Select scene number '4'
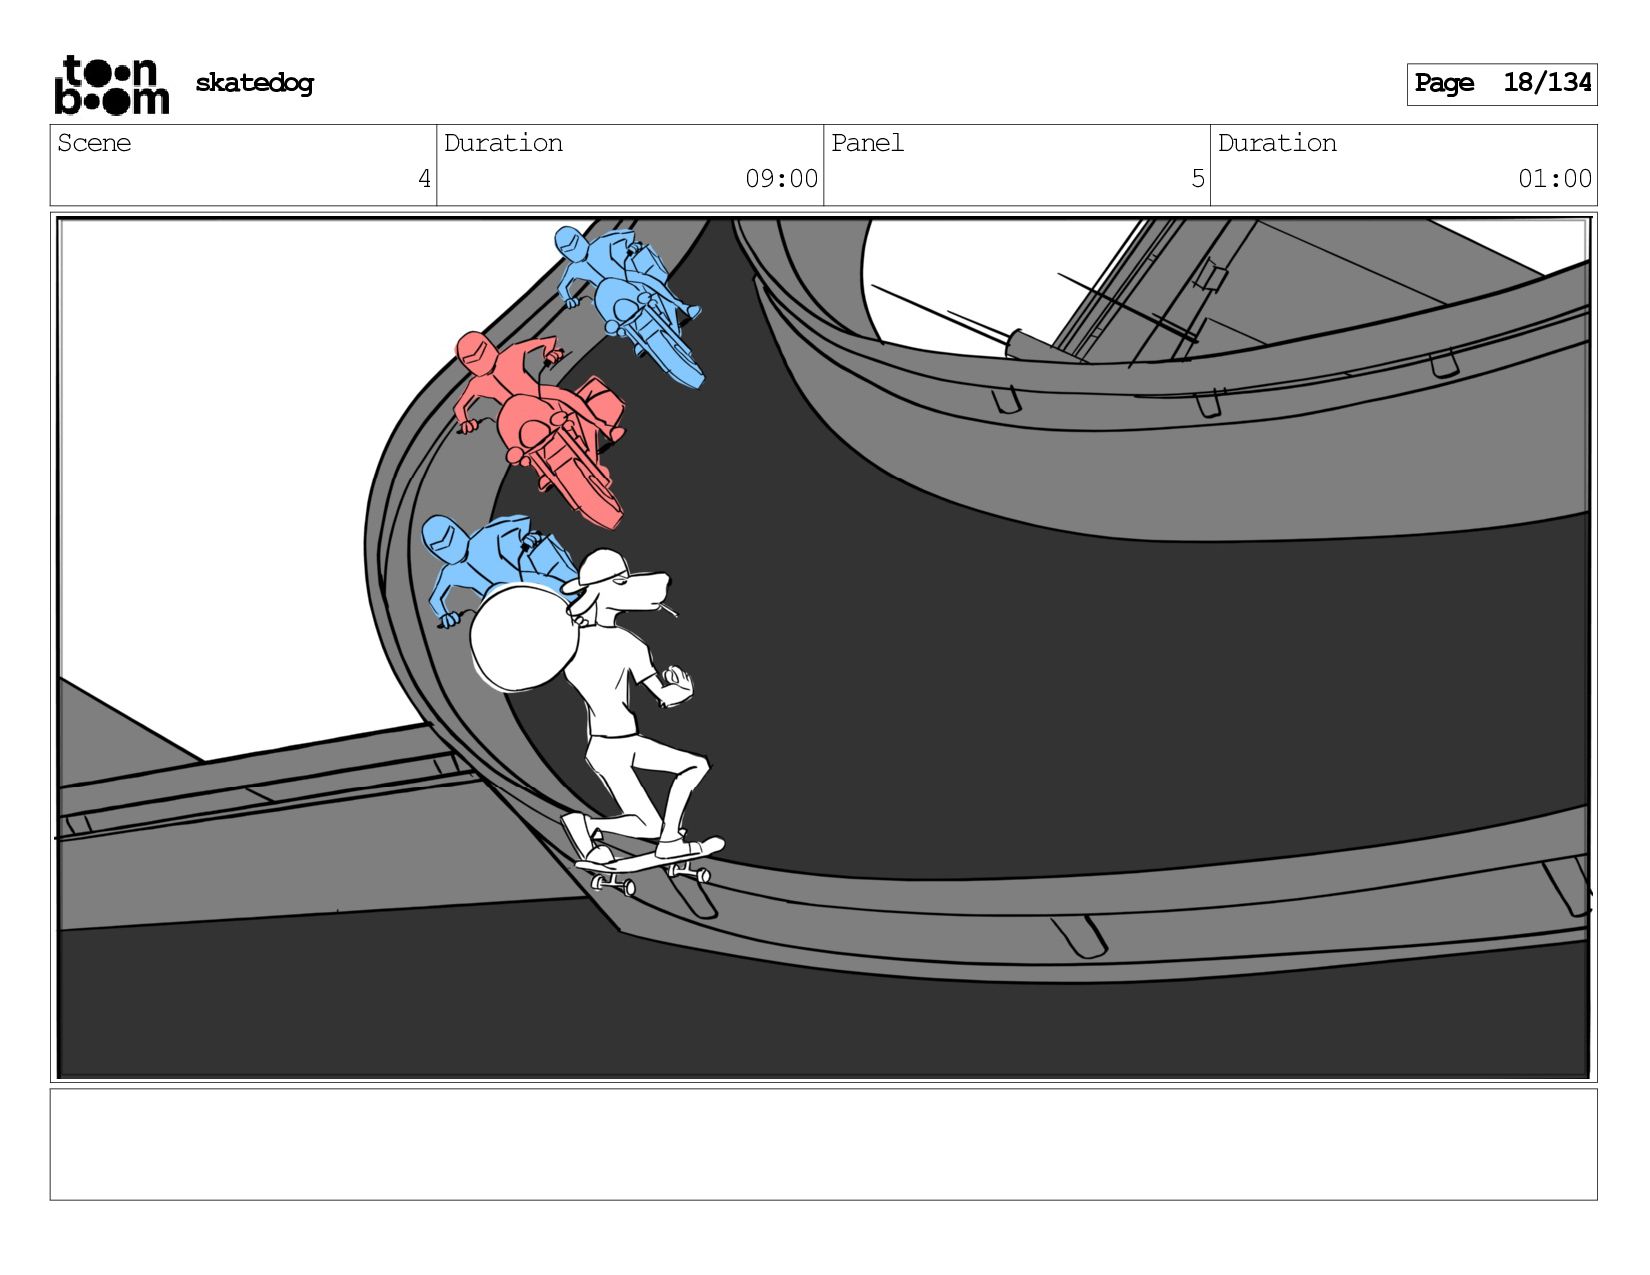The height and width of the screenshot is (1275, 1650). point(424,179)
